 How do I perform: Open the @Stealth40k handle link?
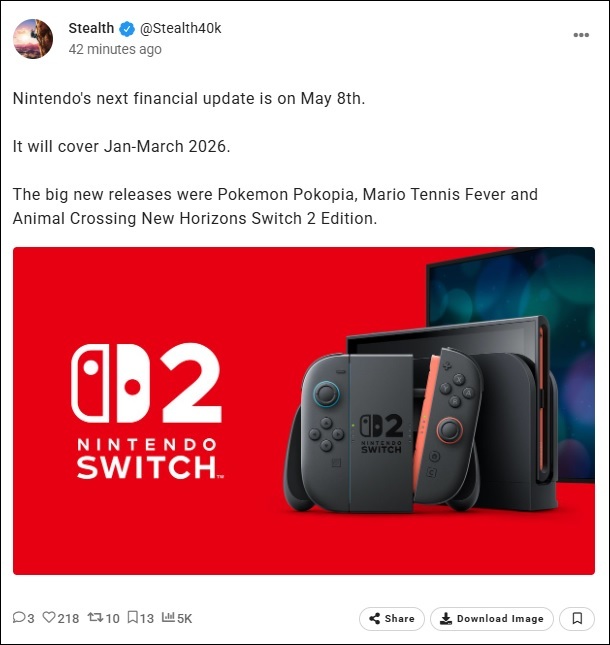[181, 28]
